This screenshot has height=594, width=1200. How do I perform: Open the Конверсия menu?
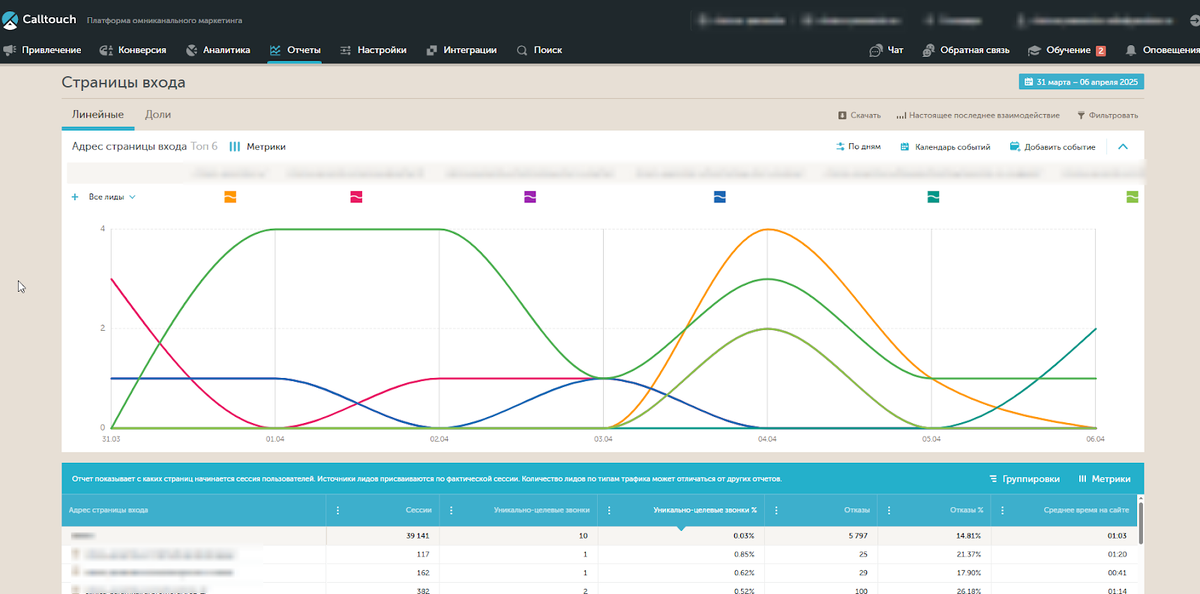pyautogui.click(x=133, y=50)
